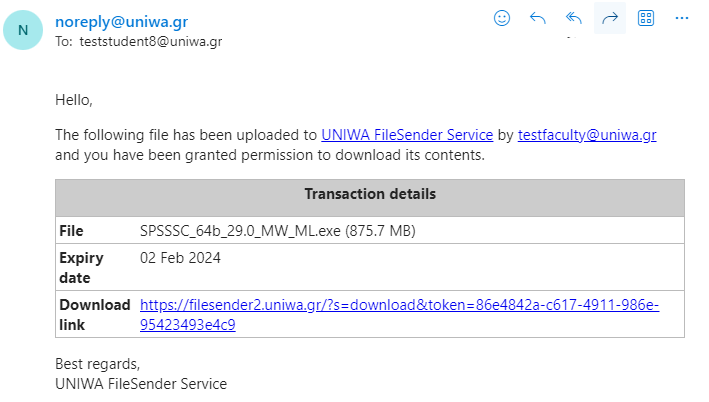Click the sender avatar with letter N
709x402 pixels.
point(23,30)
